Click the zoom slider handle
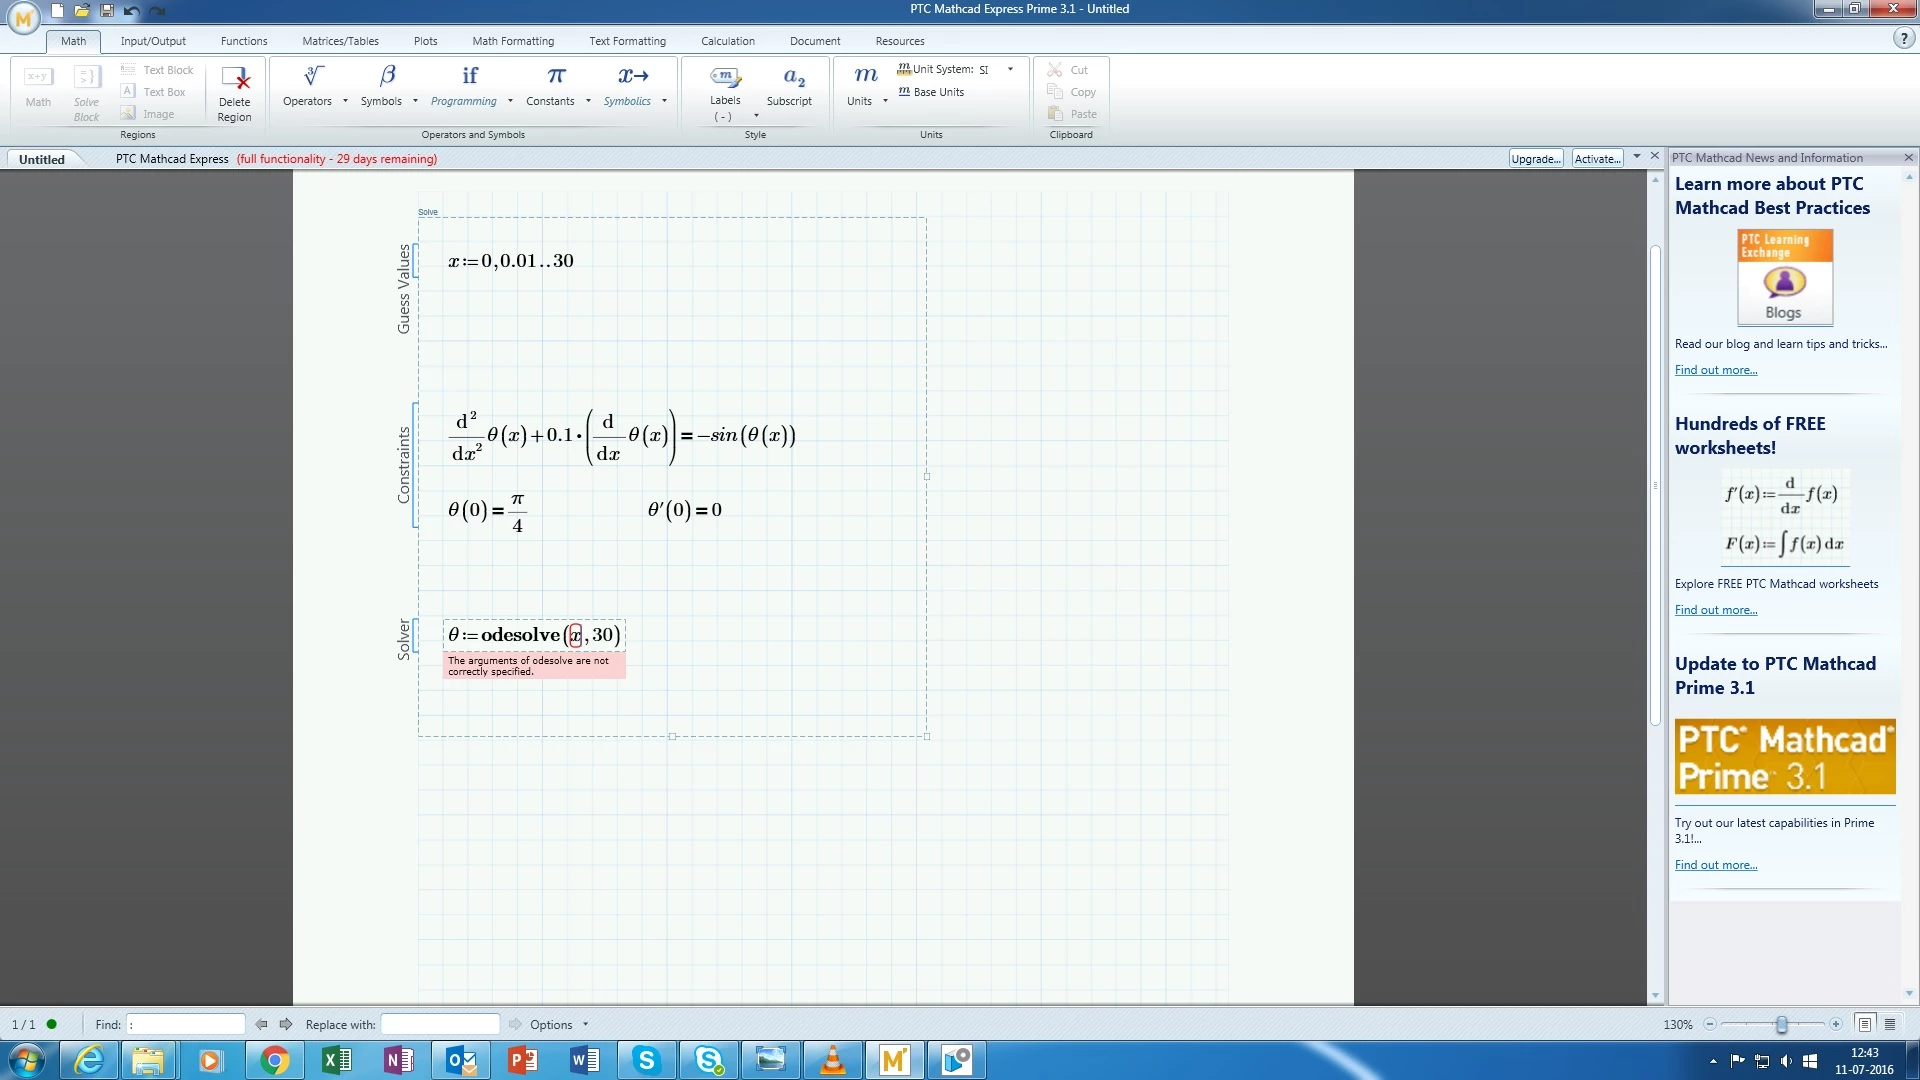The width and height of the screenshot is (1920, 1080). coord(1781,1024)
